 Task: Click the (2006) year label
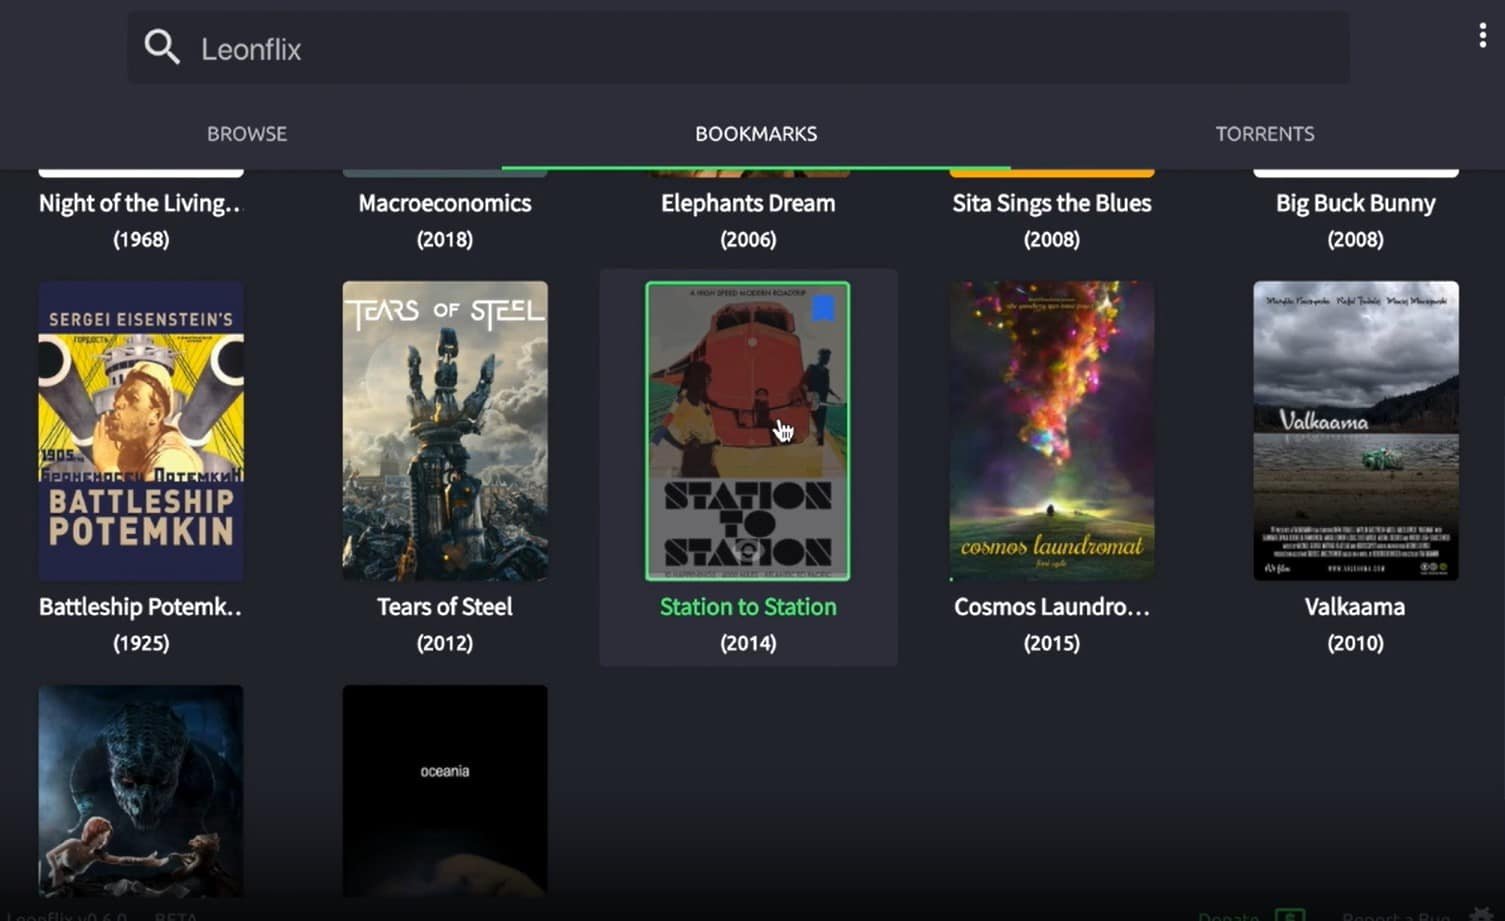tap(748, 240)
